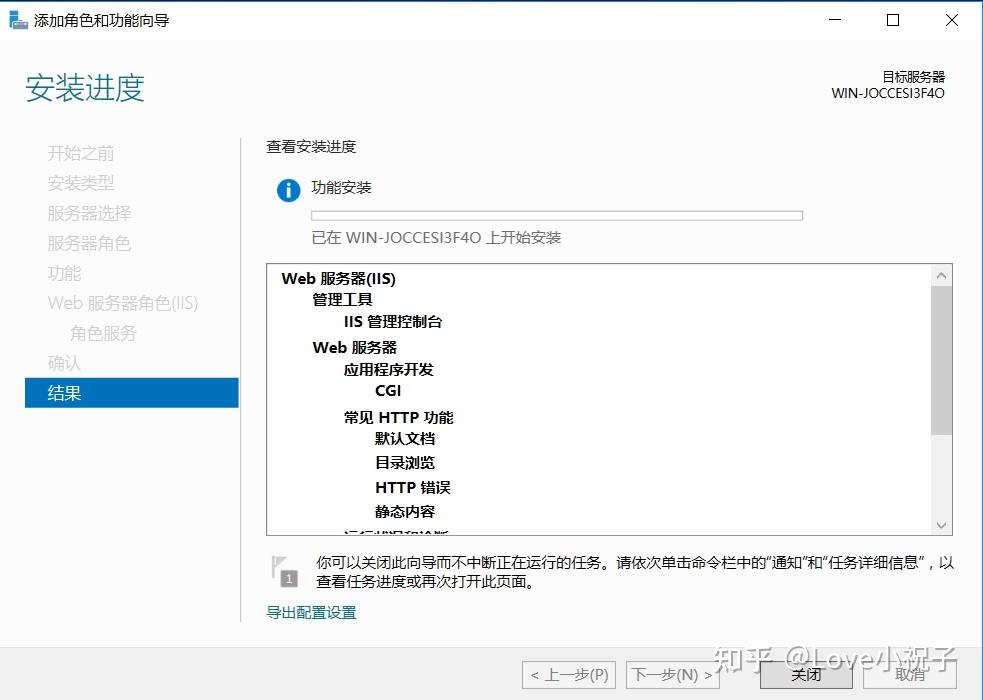
Task: Click the feature list scrollbar thumb
Action: tap(941, 360)
